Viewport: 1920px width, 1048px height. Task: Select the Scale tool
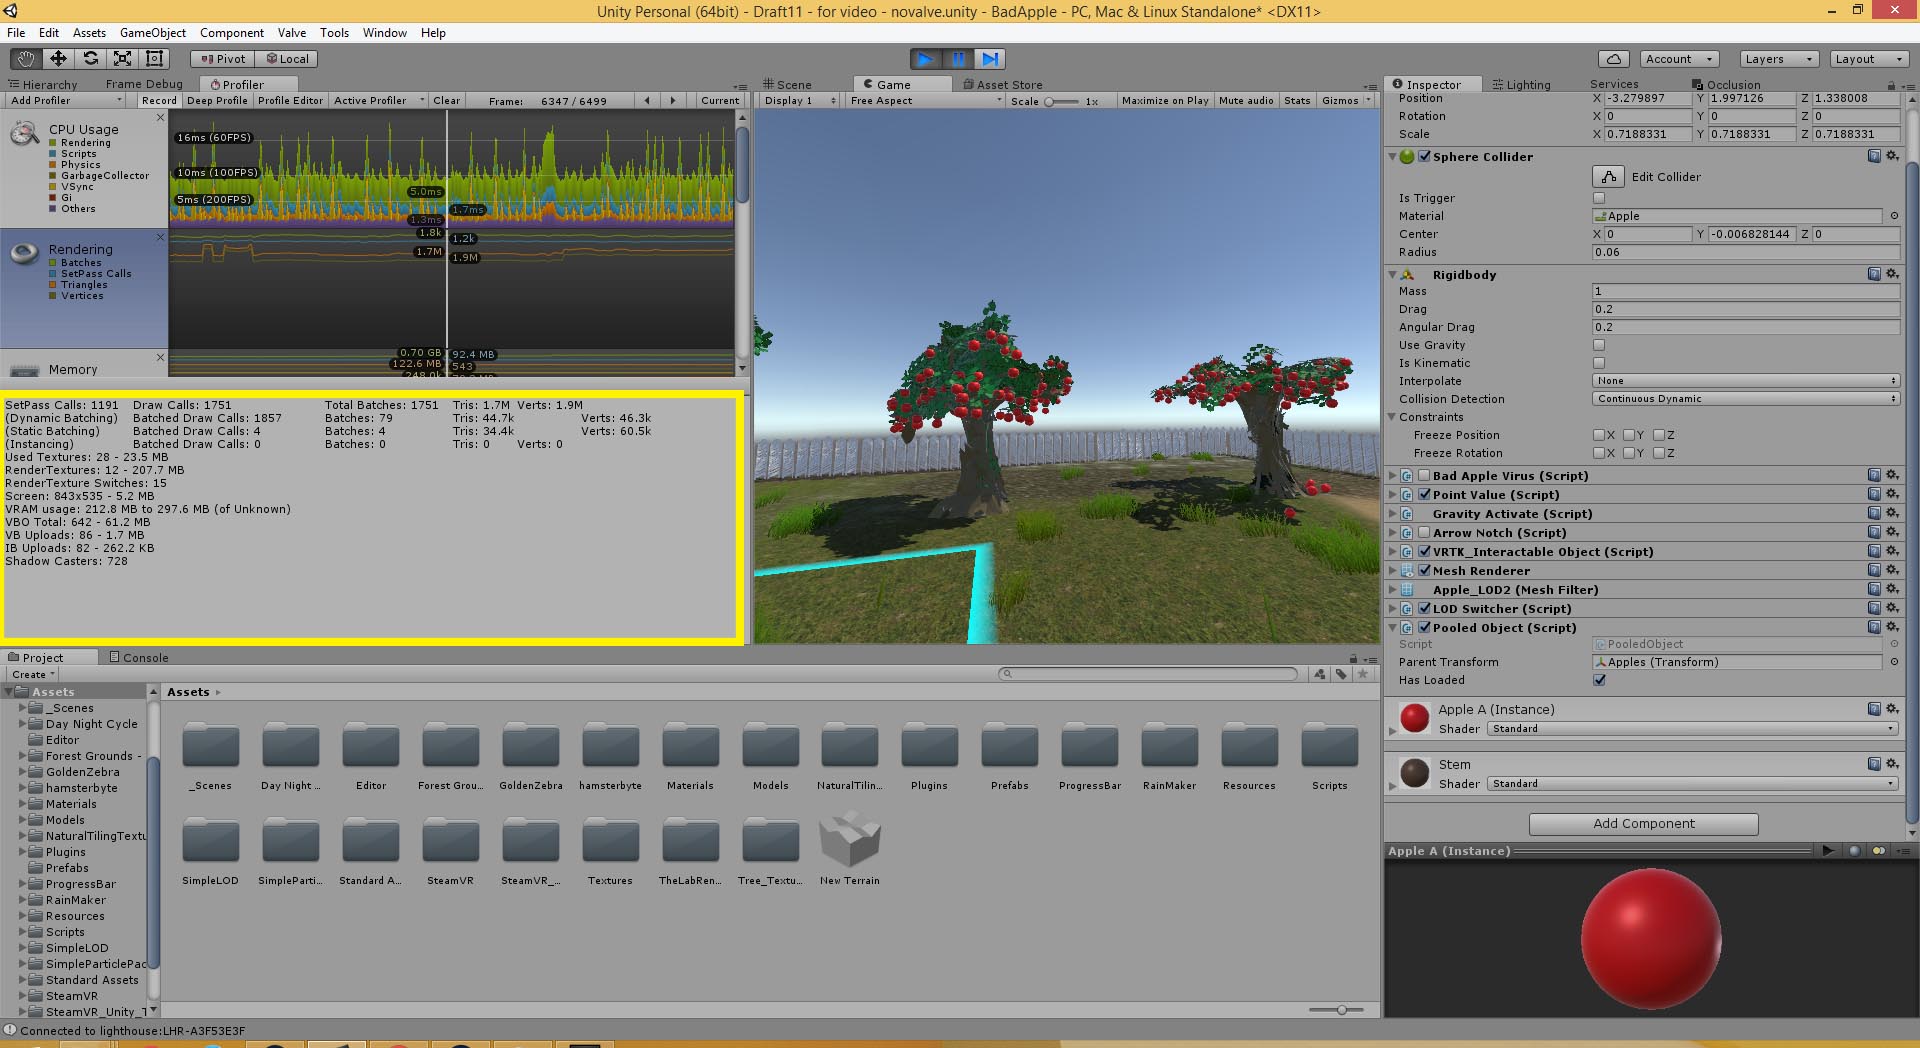tap(123, 59)
